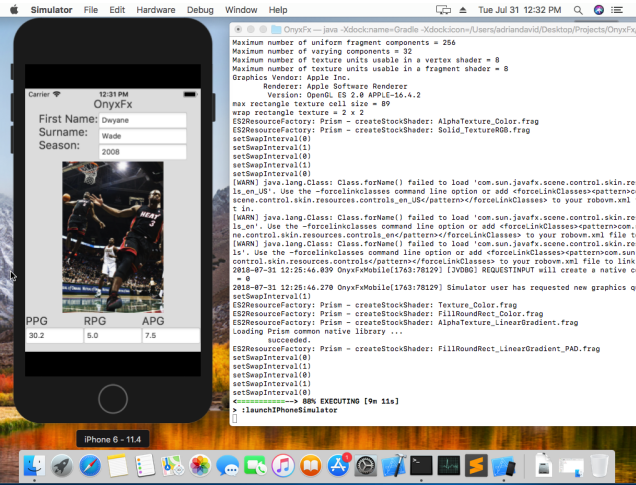
Task: Open Notes from the Dock
Action: (117, 466)
